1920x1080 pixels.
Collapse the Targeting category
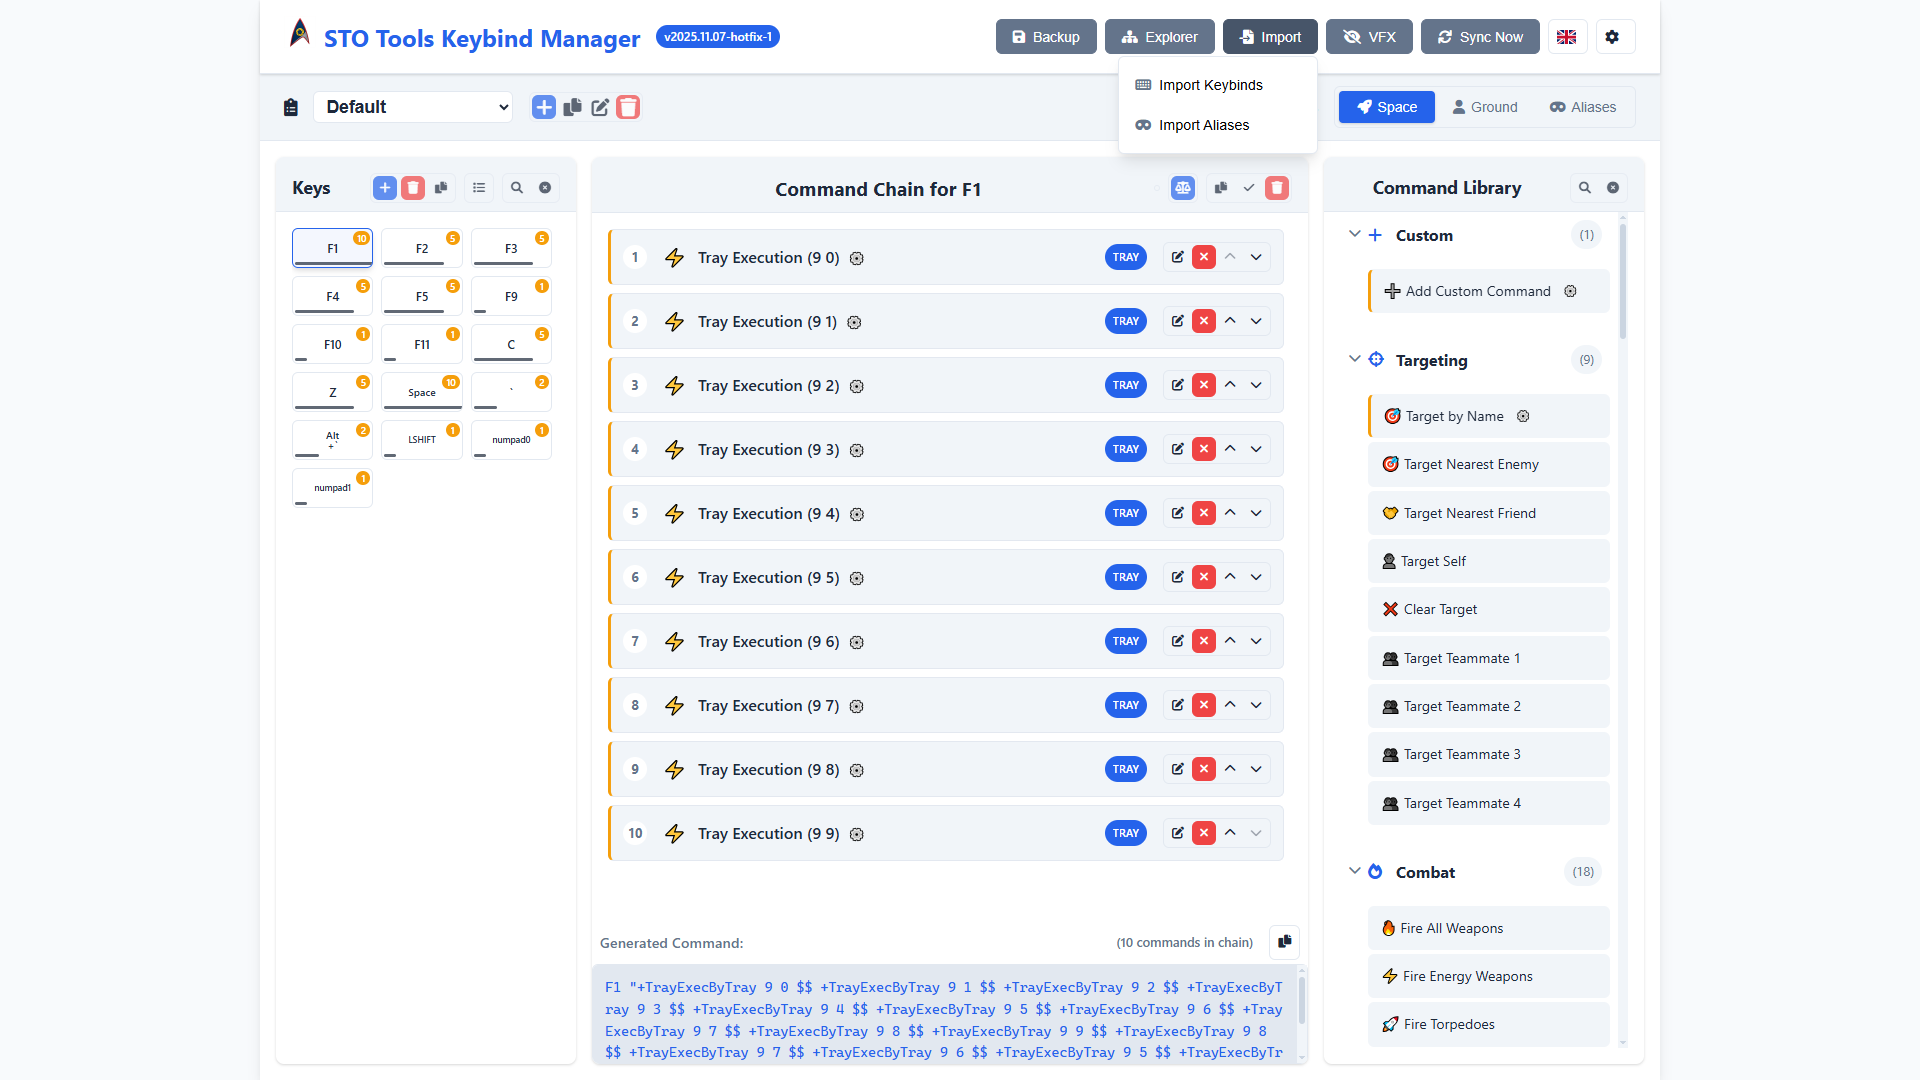click(1354, 359)
